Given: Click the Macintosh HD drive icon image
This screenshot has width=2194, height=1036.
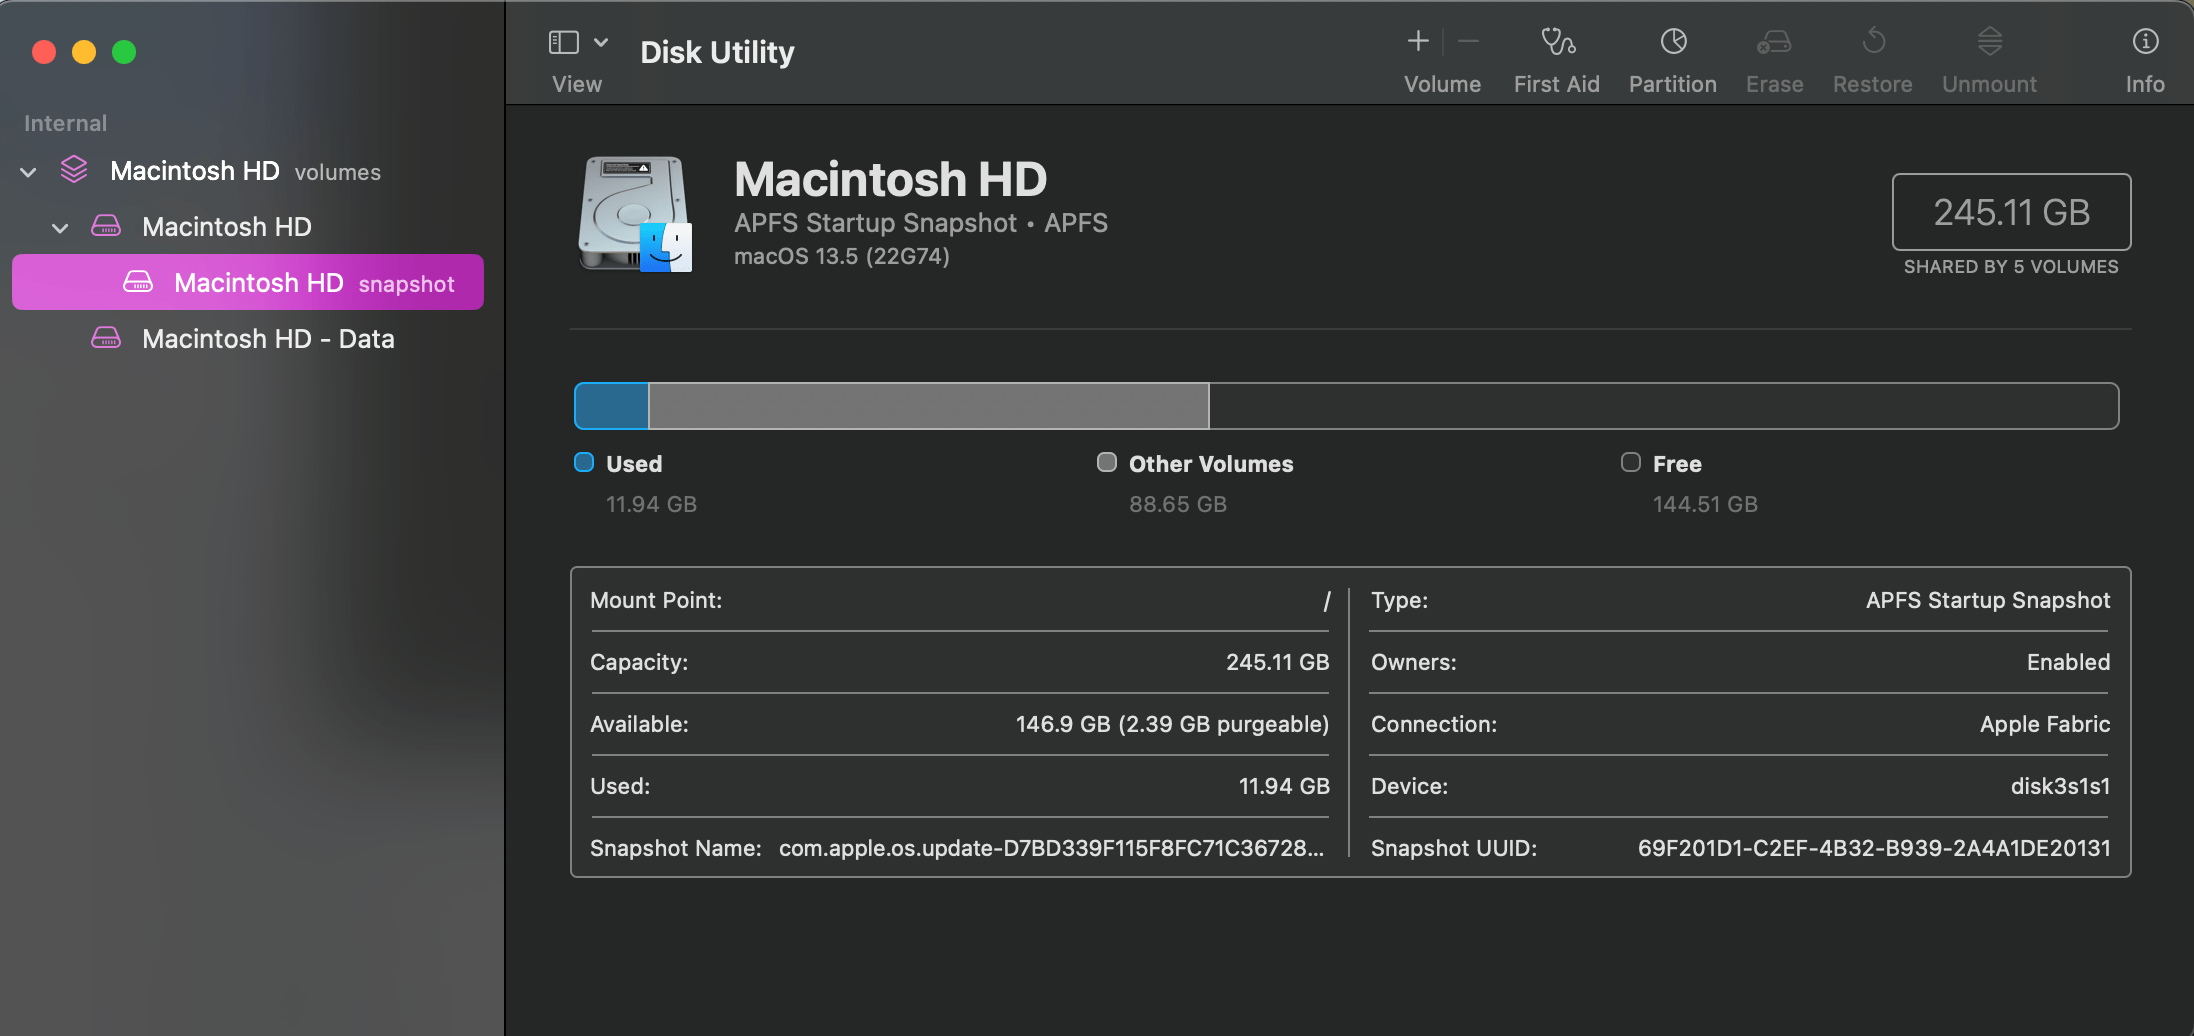Looking at the screenshot, I should [x=634, y=214].
